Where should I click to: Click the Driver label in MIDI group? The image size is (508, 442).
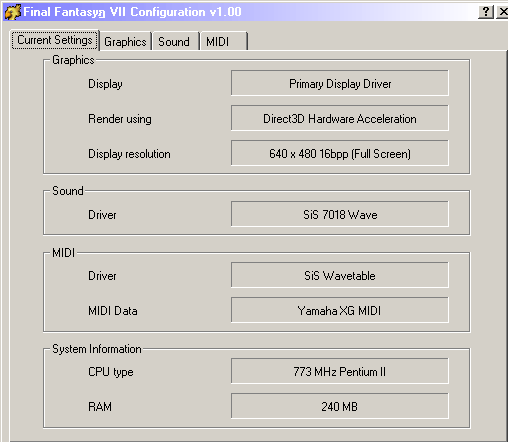(102, 276)
